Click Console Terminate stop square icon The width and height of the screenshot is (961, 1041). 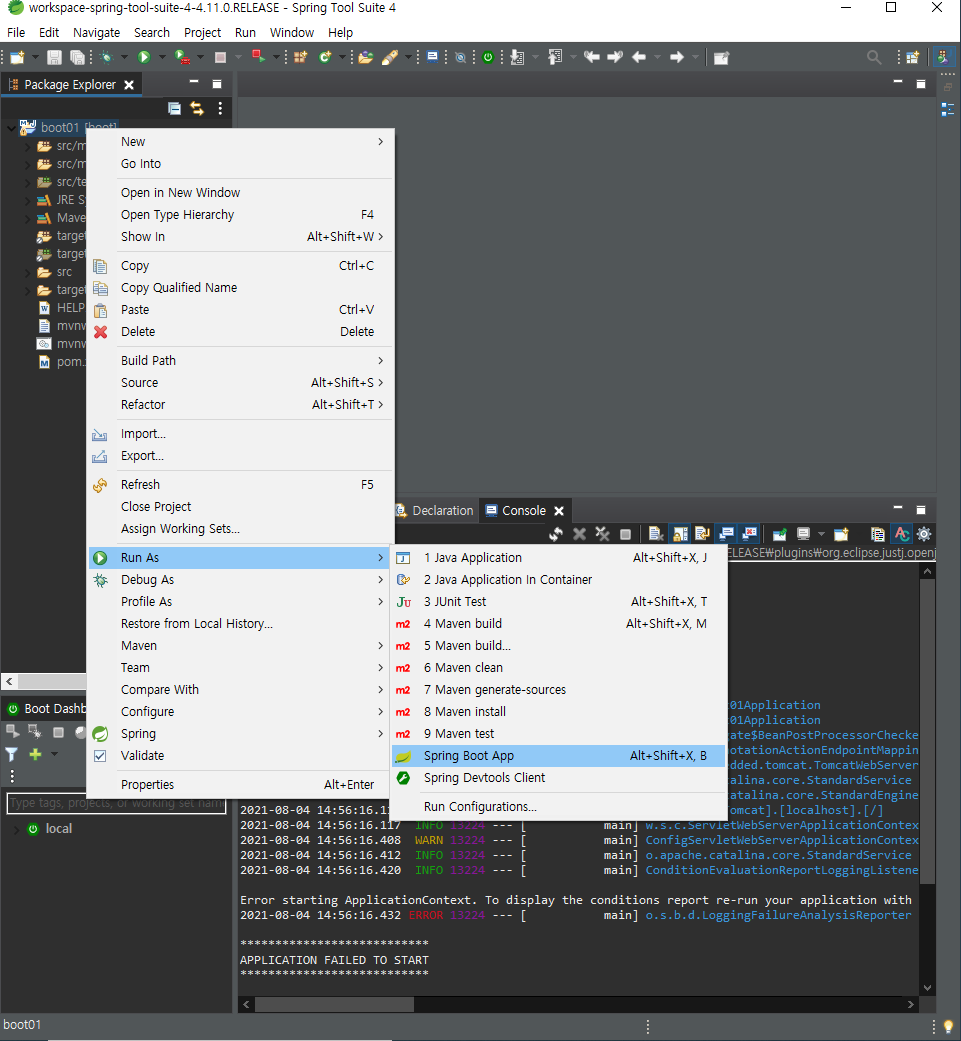625,534
